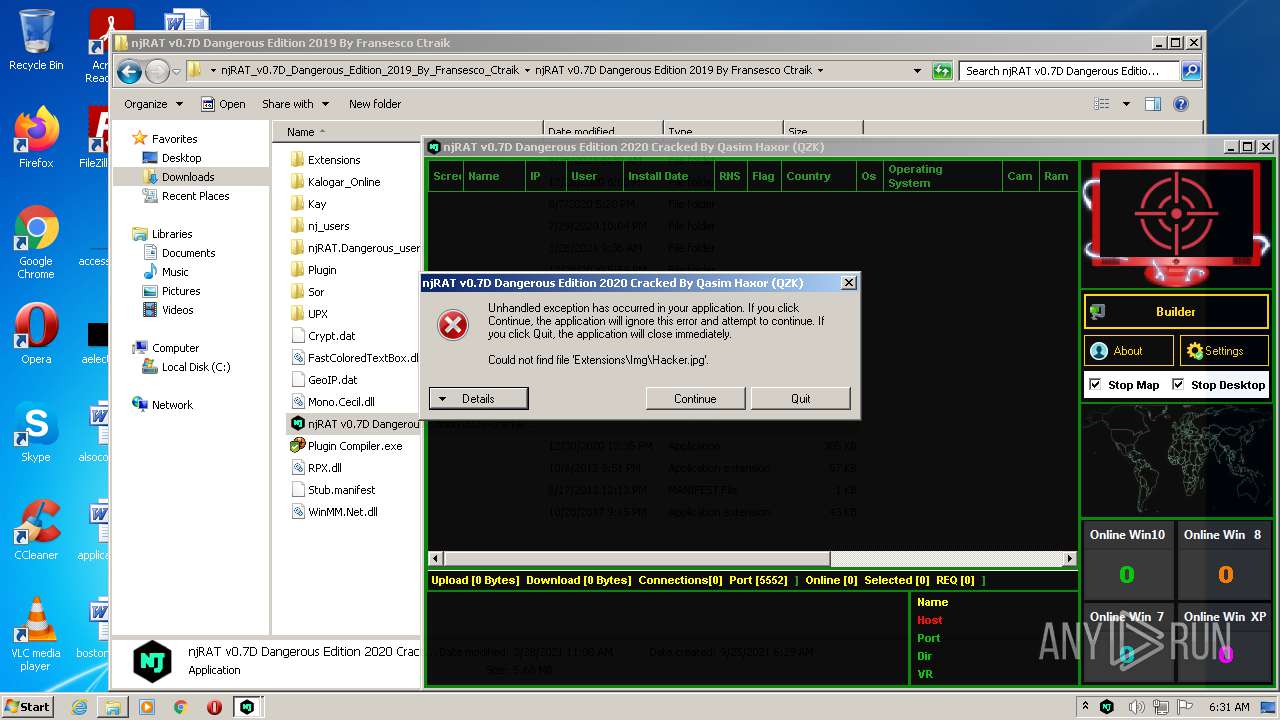Open the change view options dropdown arrow

click(1126, 104)
